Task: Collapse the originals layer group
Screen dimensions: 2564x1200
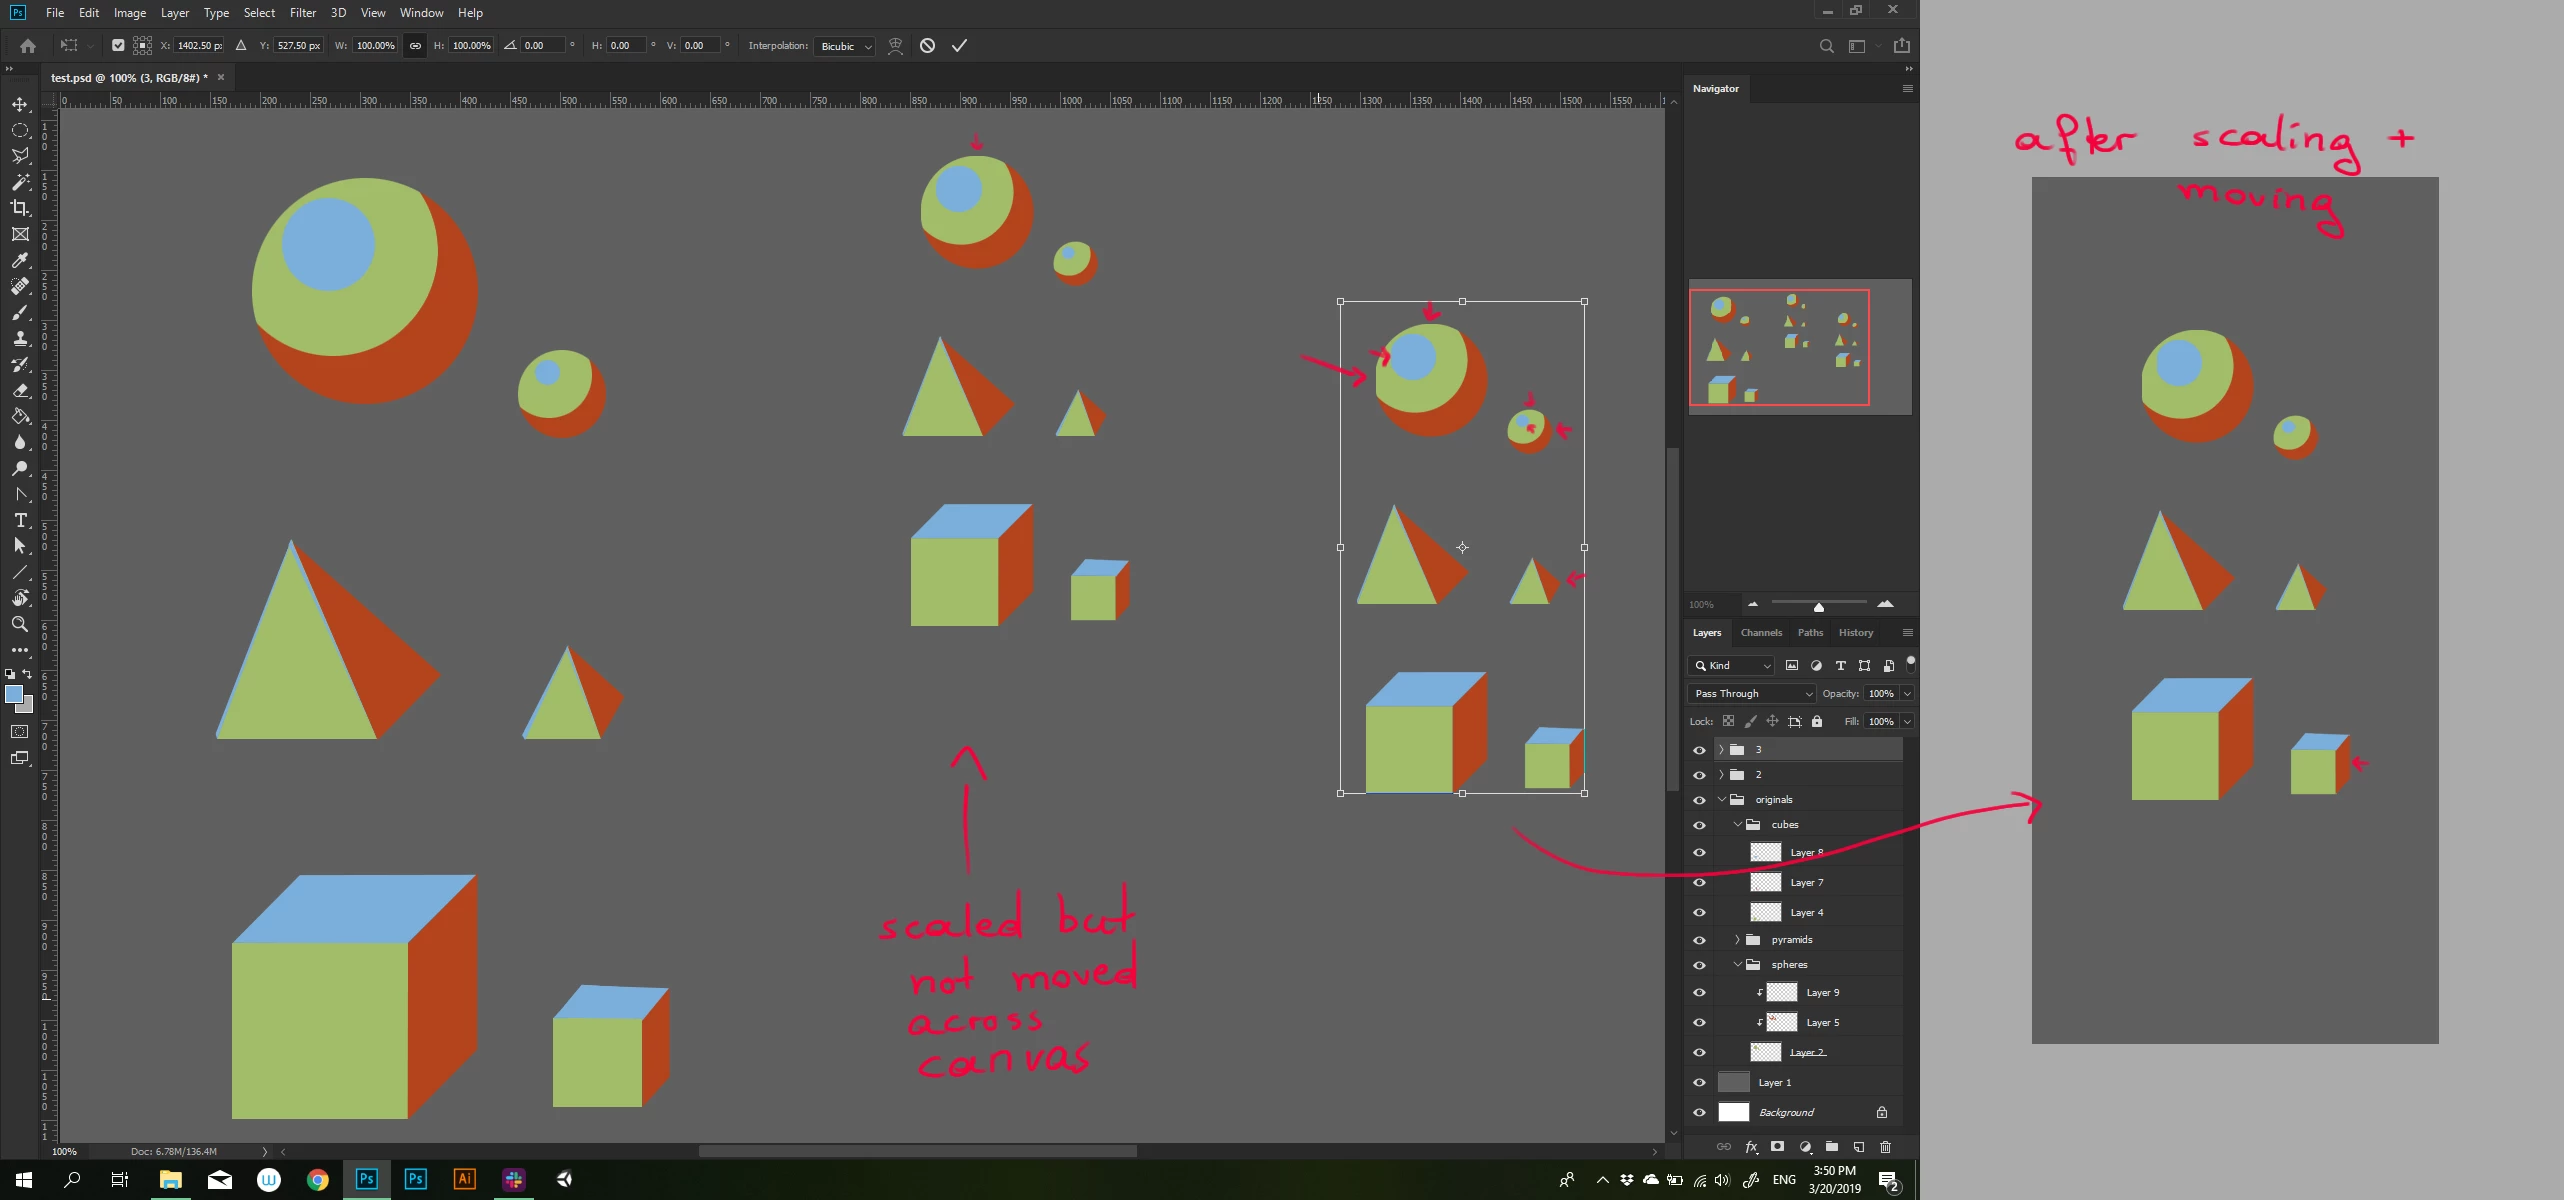Action: (x=1722, y=799)
